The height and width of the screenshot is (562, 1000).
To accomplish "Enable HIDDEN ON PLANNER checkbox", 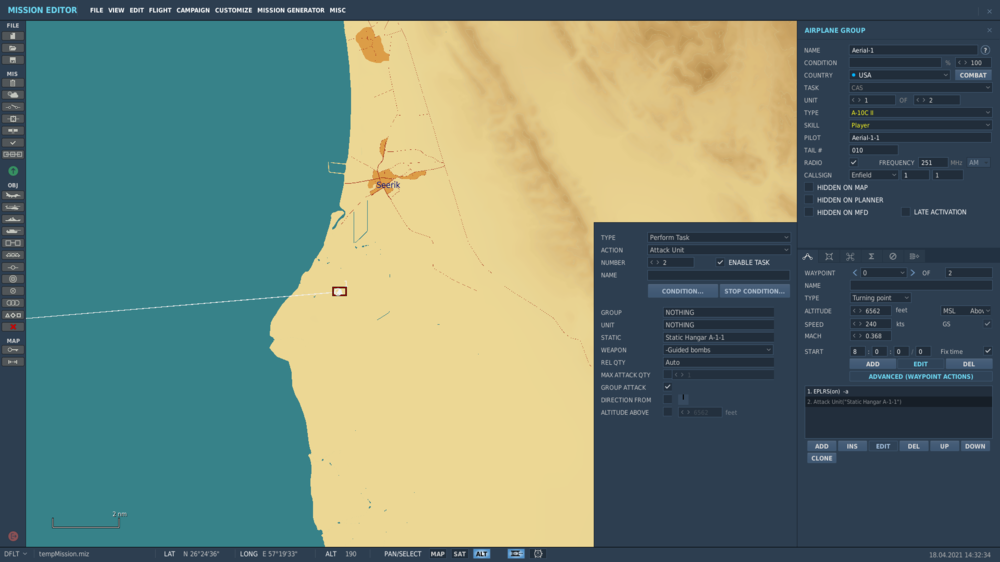I will 809,200.
